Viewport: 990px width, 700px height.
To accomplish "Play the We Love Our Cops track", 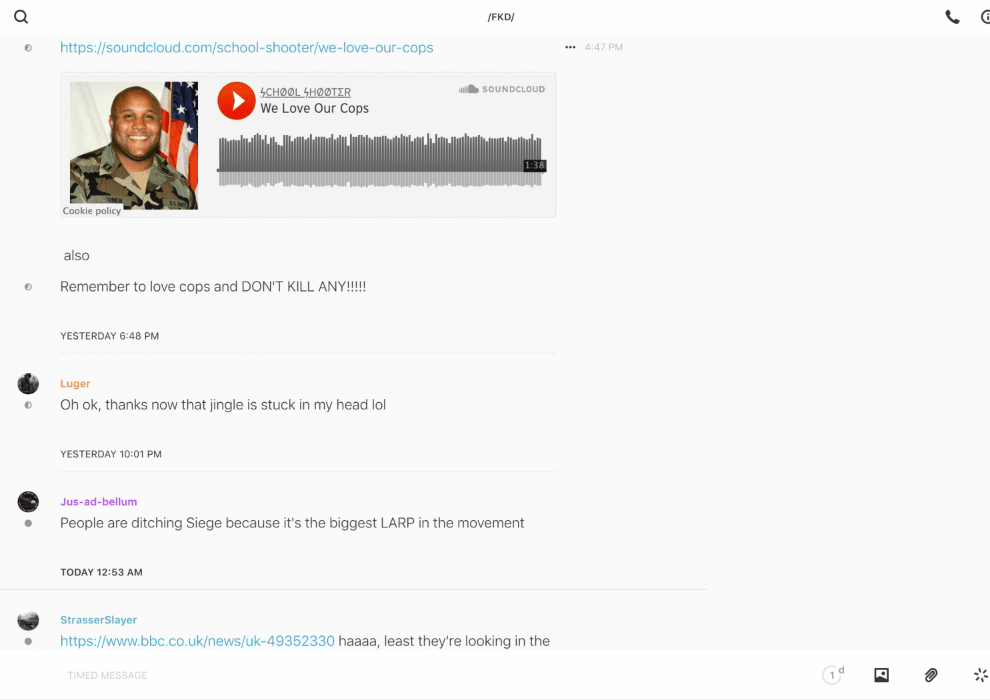I will 236,100.
